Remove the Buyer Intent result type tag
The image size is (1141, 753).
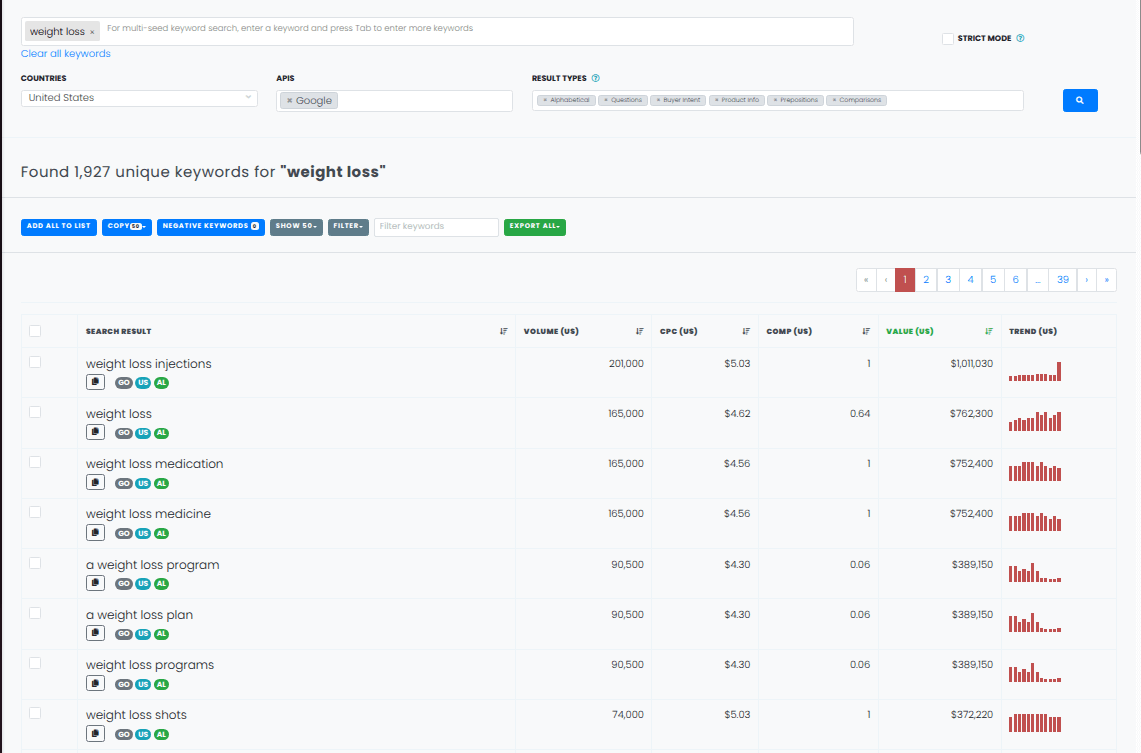[658, 100]
